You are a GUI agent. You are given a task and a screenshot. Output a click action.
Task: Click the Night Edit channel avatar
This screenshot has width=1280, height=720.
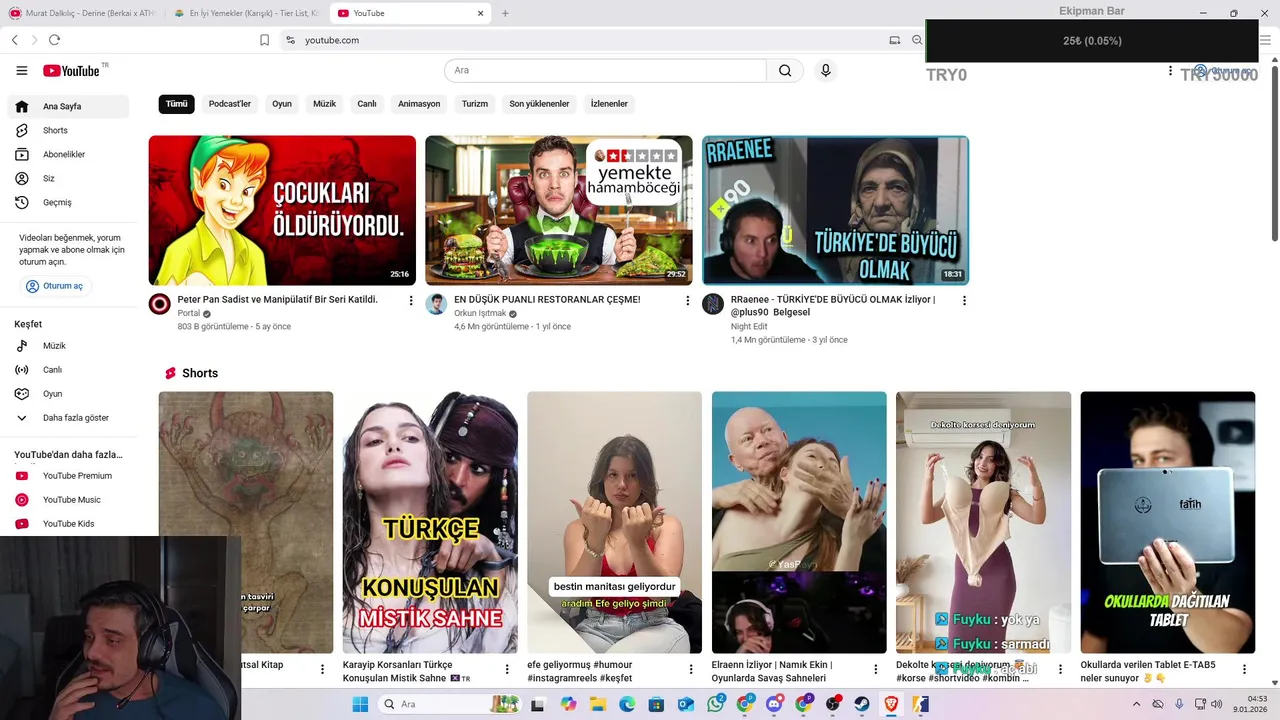coord(713,304)
